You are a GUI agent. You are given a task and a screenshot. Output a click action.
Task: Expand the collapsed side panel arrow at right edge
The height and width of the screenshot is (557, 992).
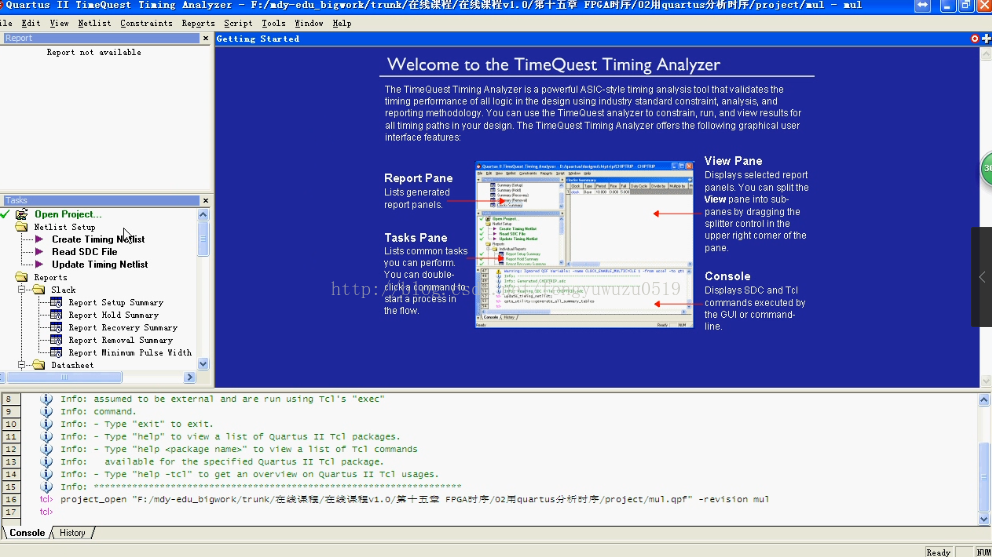click(982, 277)
